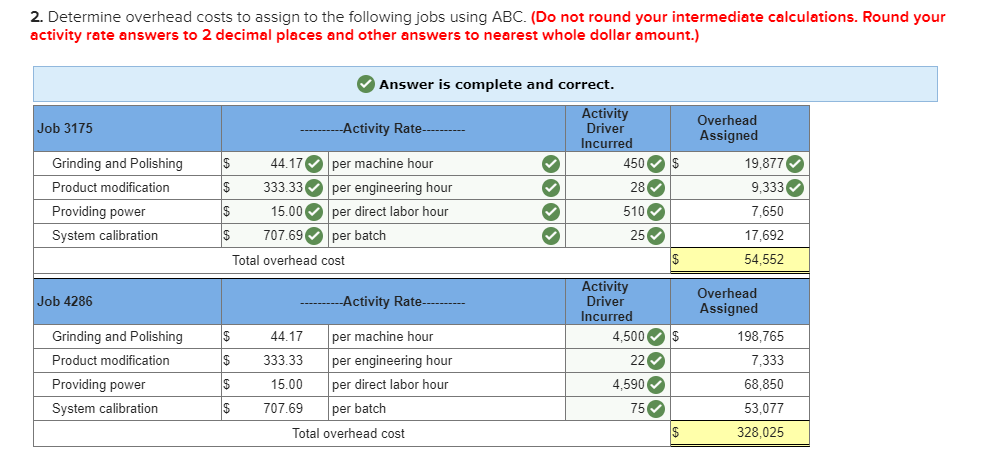
Task: Select the 44.17 rate cell in Job 3175
Action: (275, 164)
